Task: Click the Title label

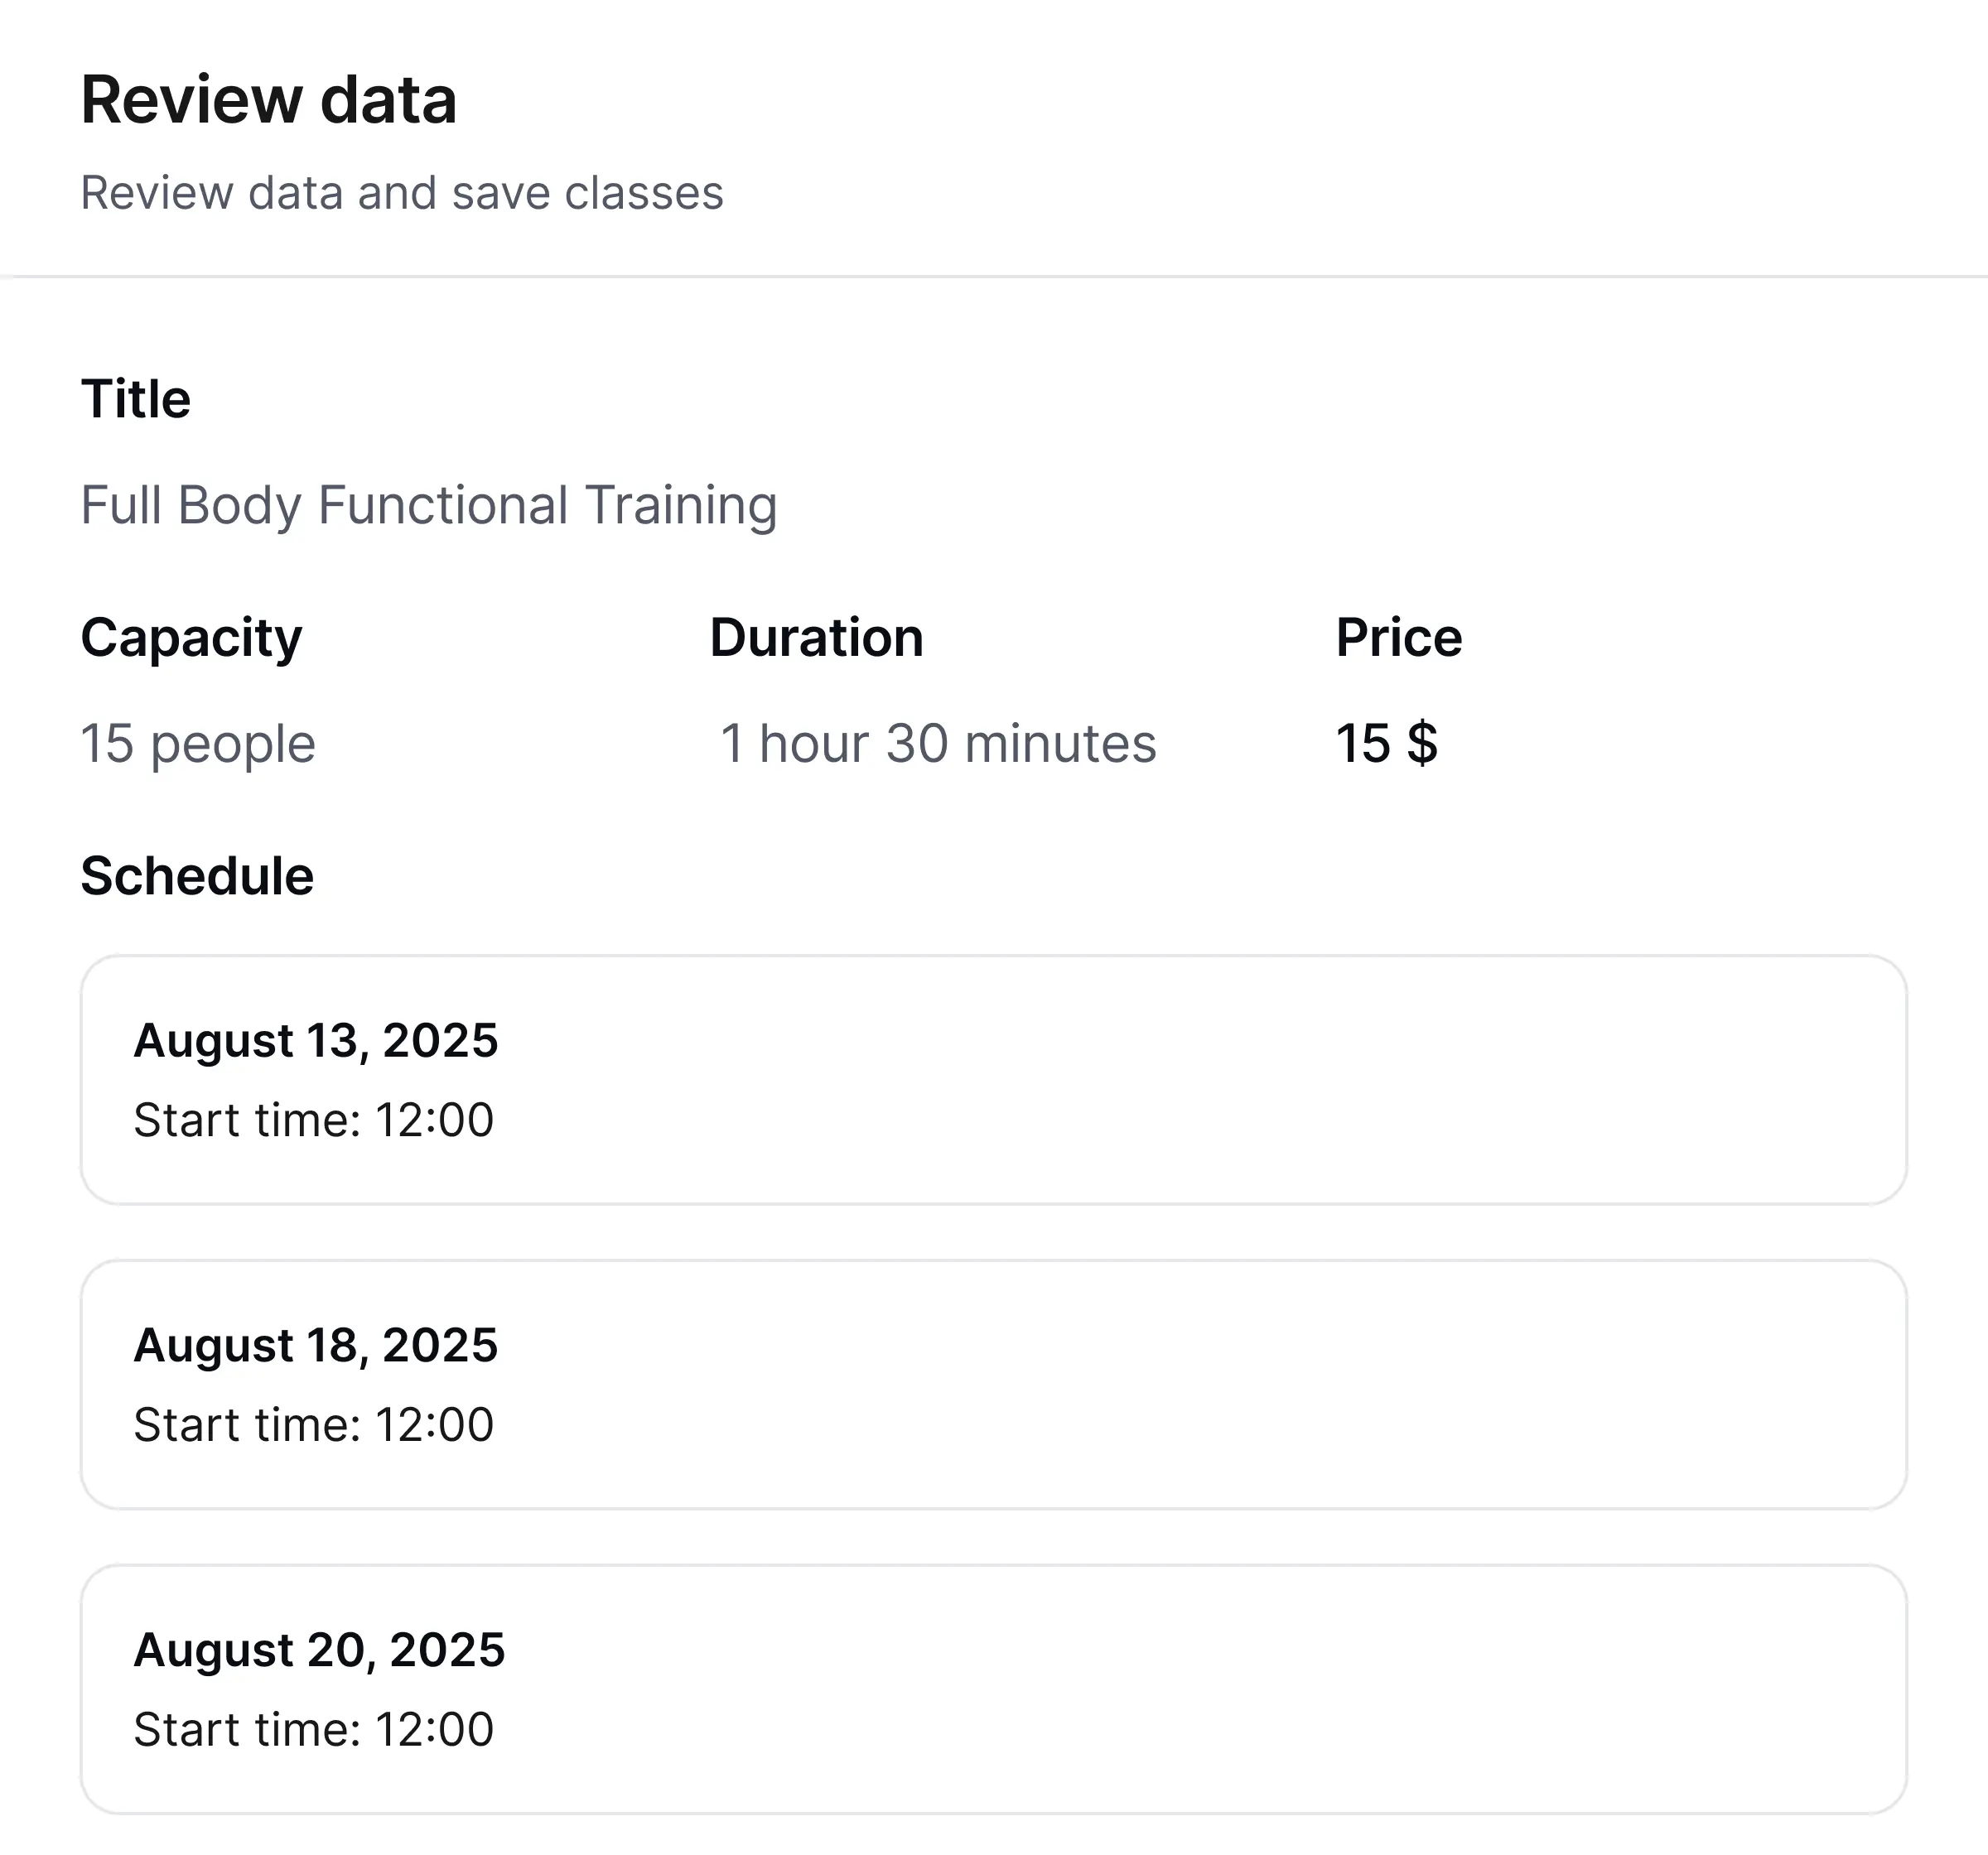Action: pos(136,399)
